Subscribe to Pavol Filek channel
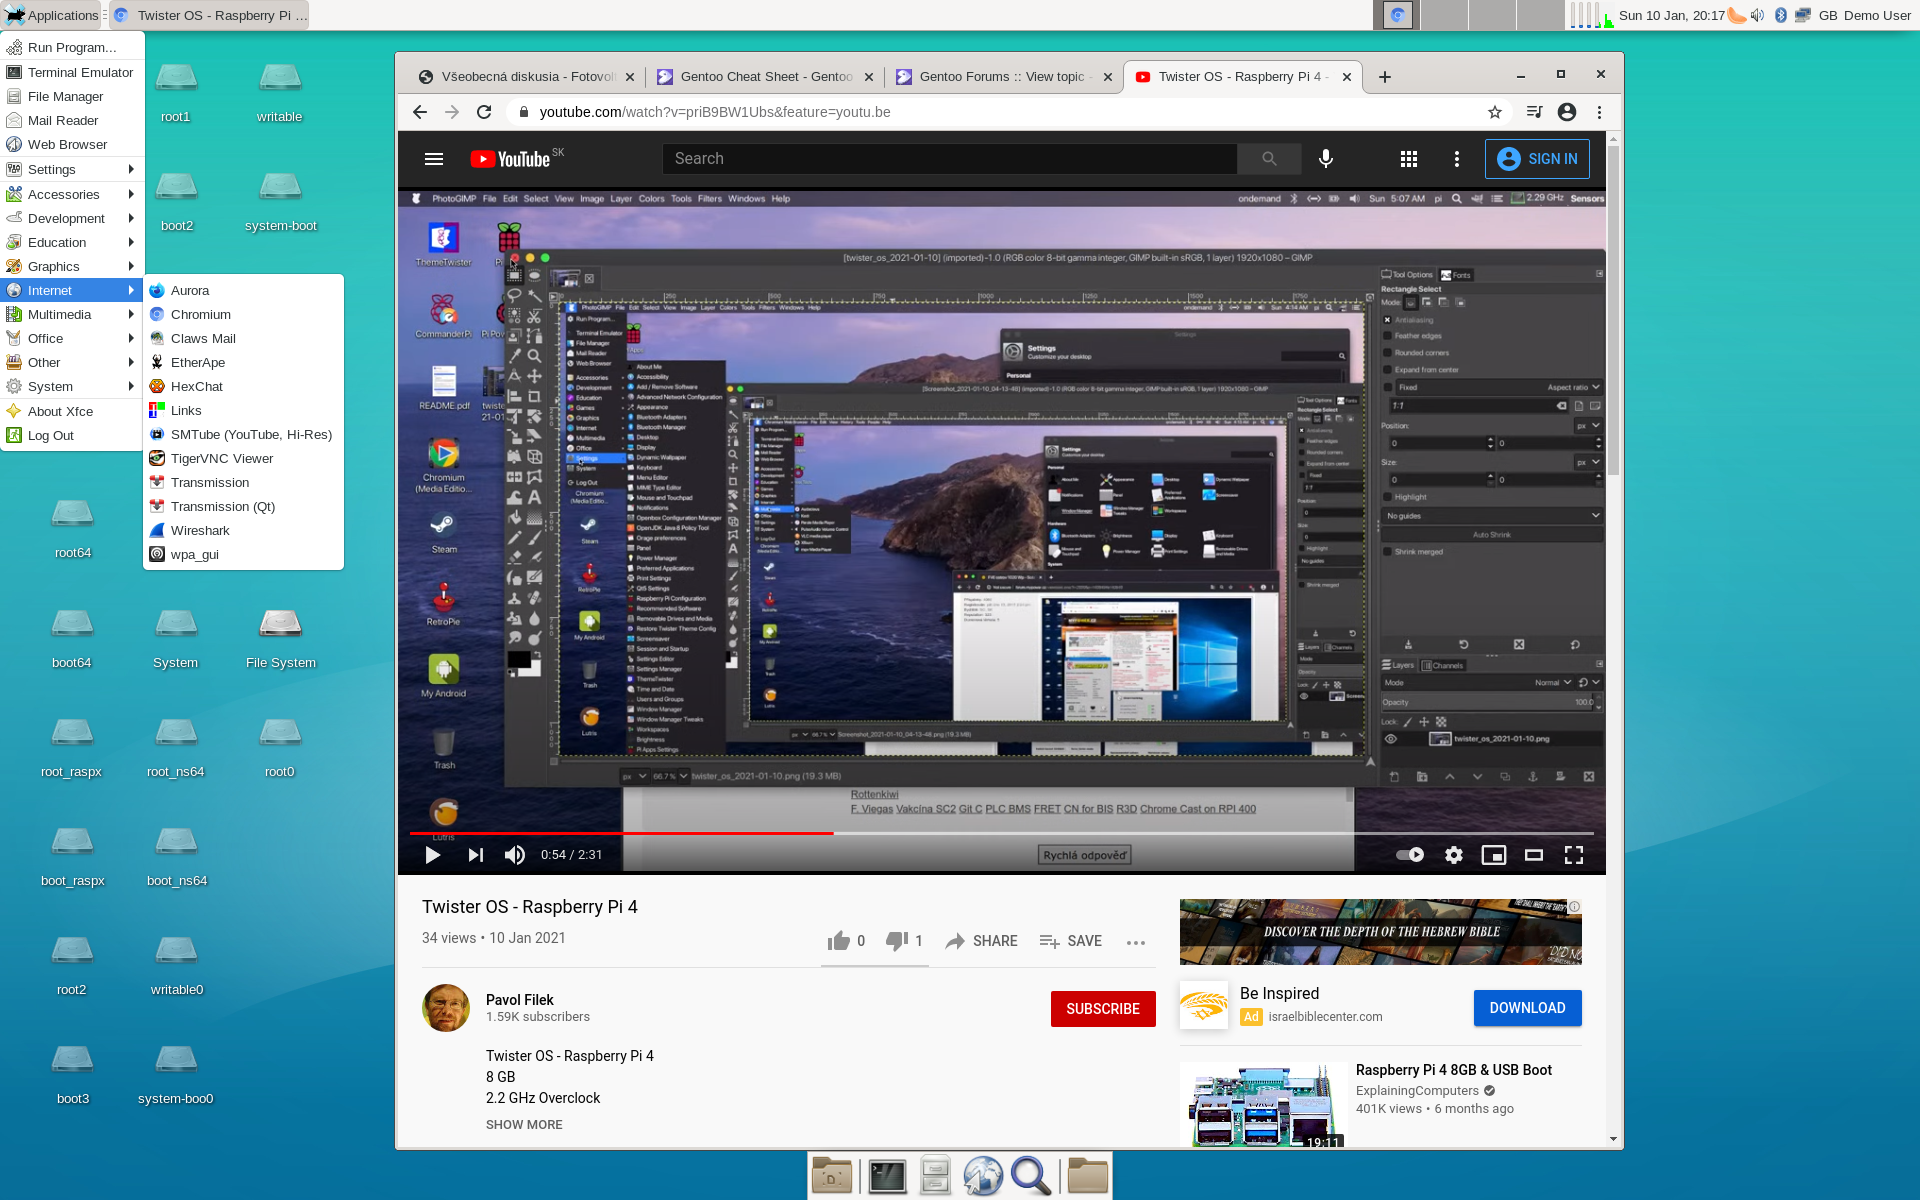 (1102, 1009)
